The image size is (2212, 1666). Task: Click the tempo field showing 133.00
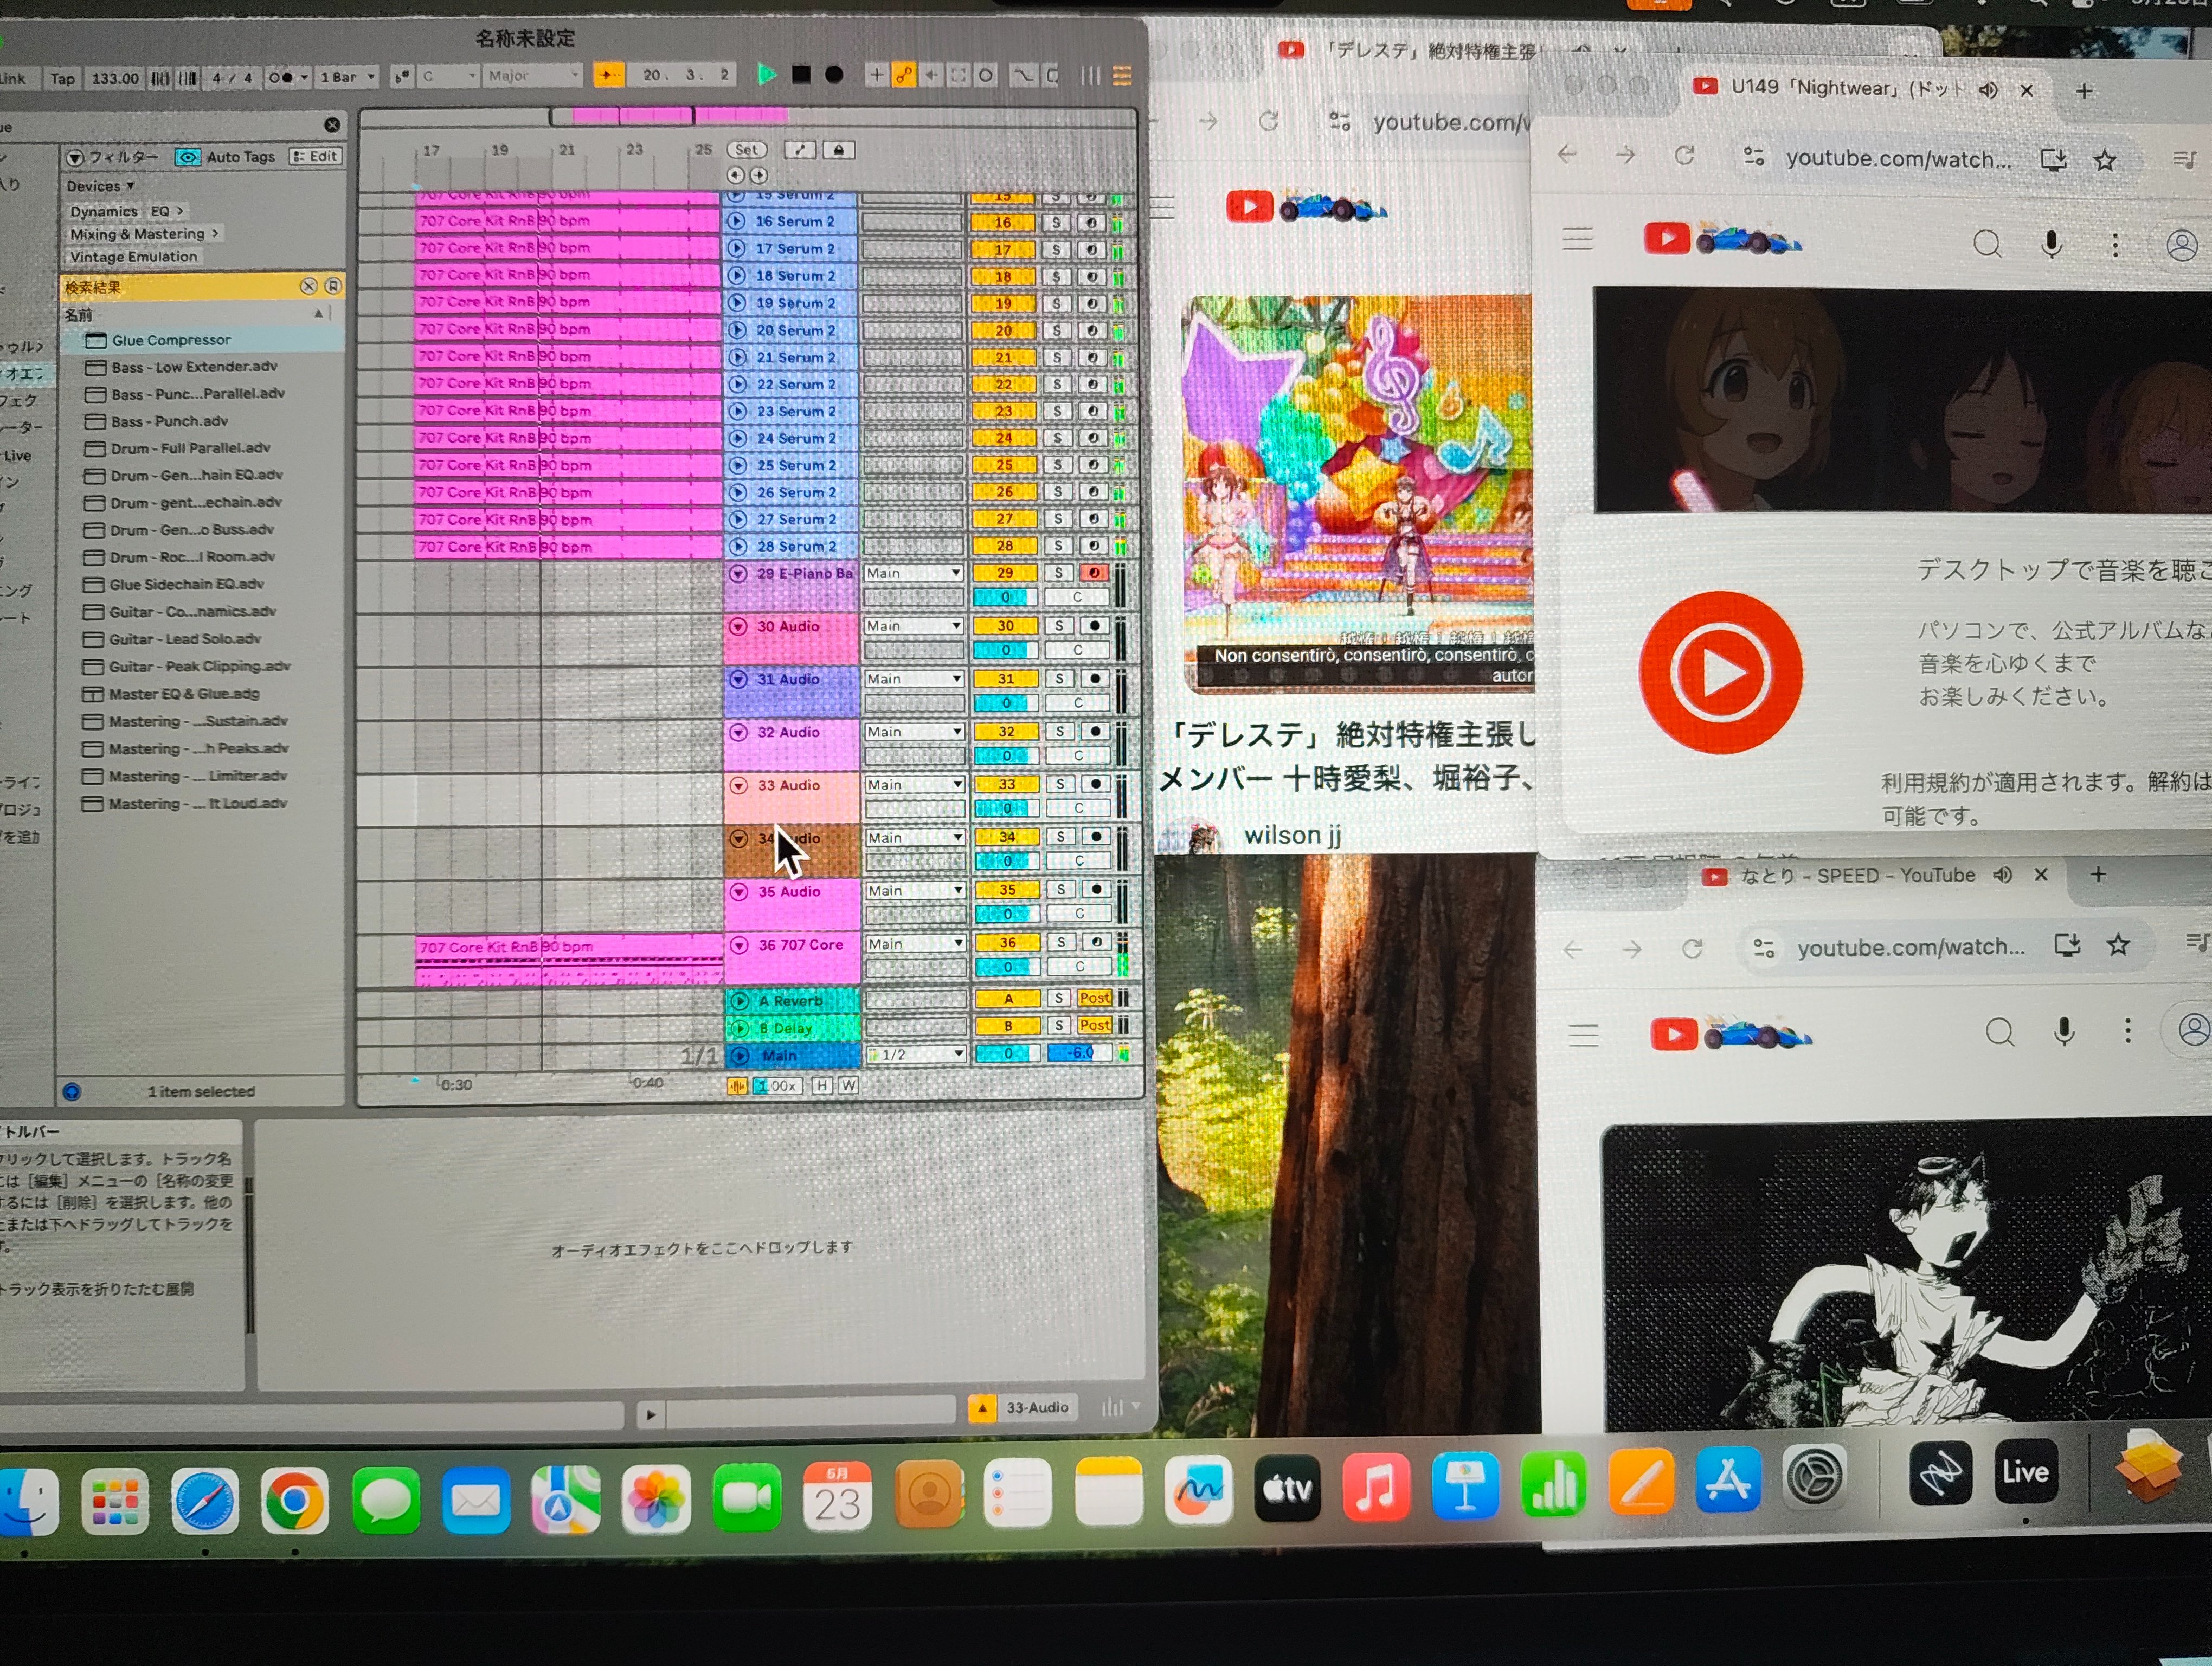point(115,78)
